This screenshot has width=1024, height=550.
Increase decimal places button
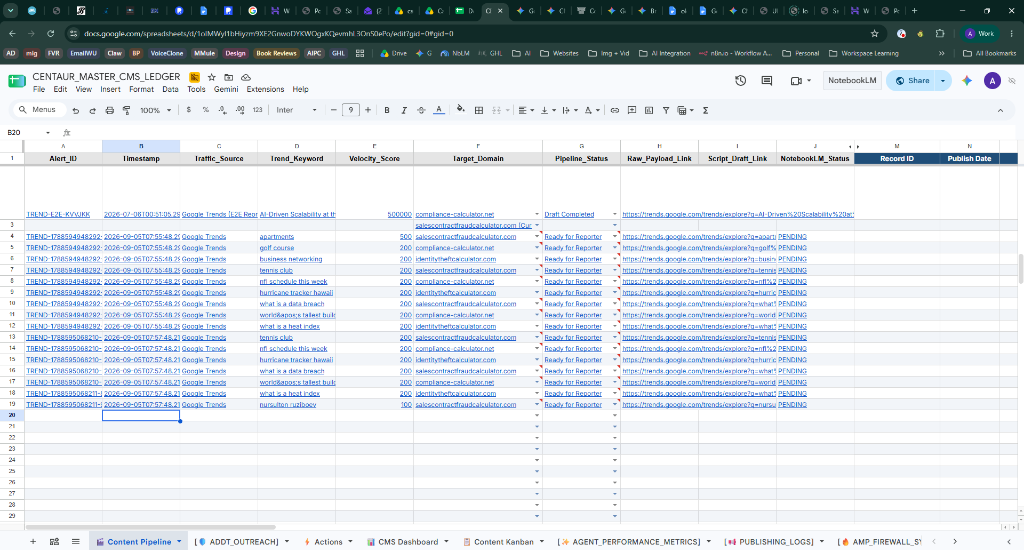pyautogui.click(x=240, y=110)
